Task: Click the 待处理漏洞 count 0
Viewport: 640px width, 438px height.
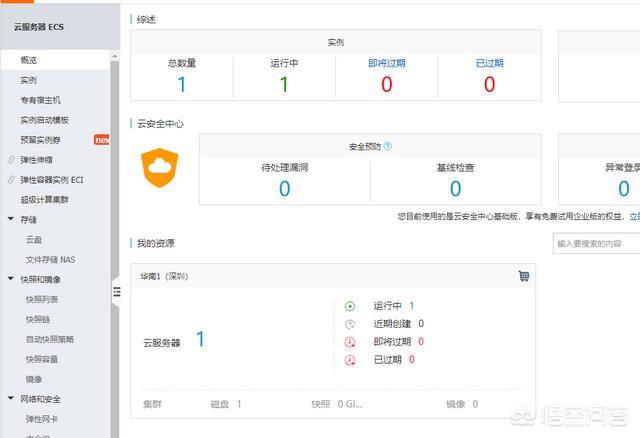Action: click(284, 189)
